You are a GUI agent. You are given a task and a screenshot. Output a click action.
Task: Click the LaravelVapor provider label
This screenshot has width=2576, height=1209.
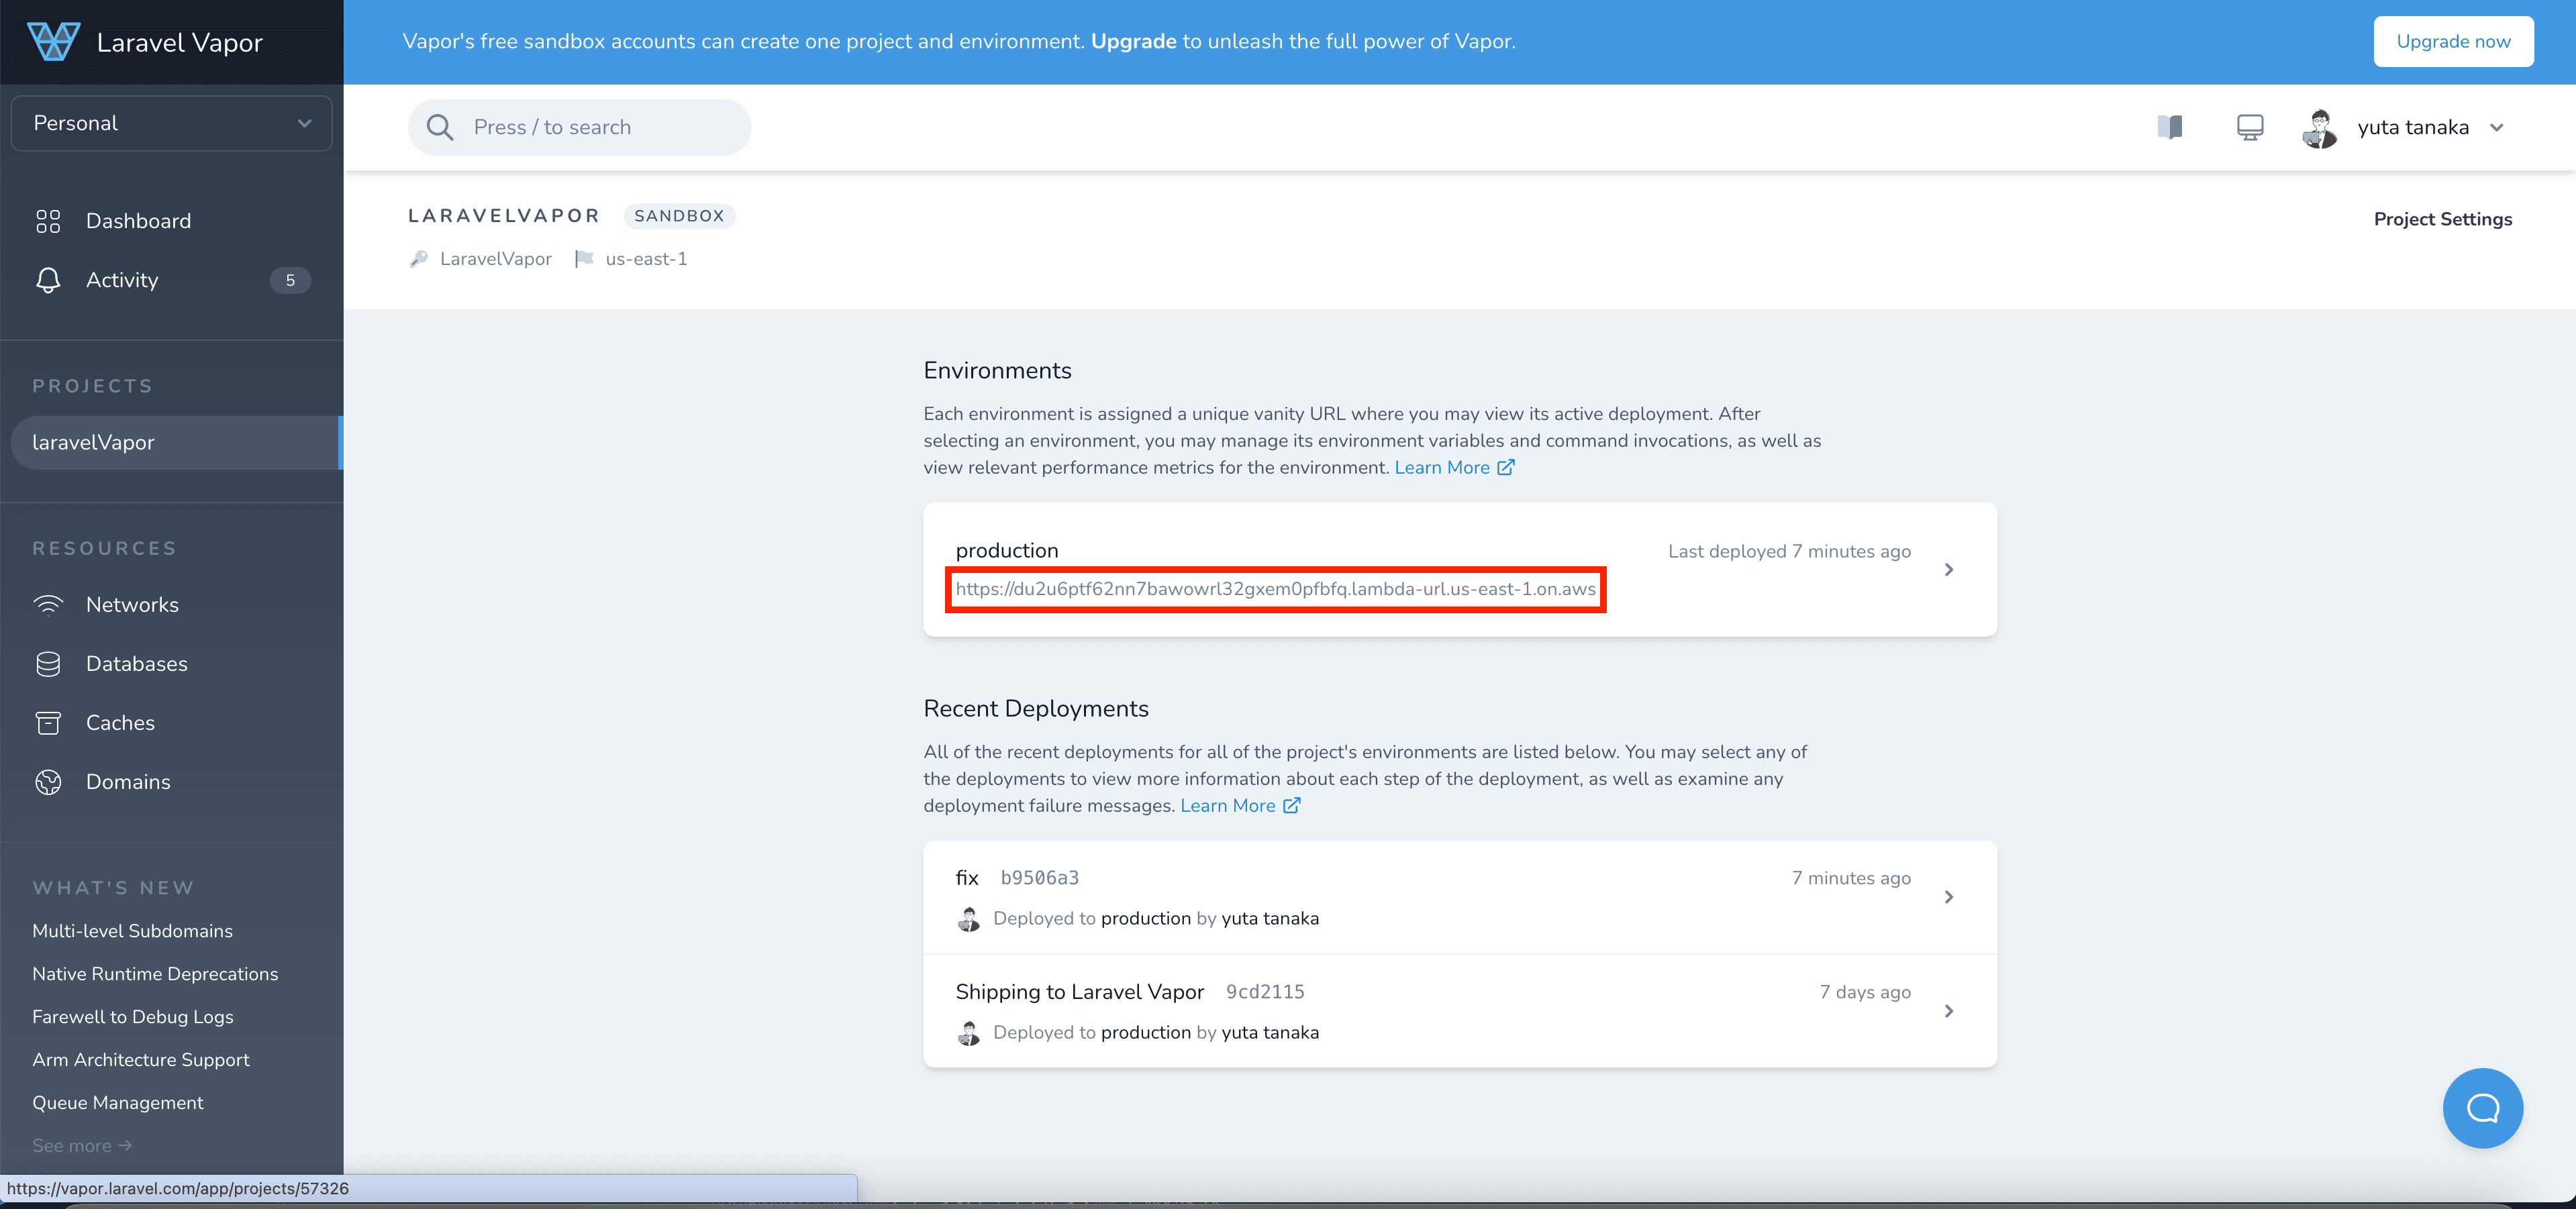pyautogui.click(x=495, y=259)
